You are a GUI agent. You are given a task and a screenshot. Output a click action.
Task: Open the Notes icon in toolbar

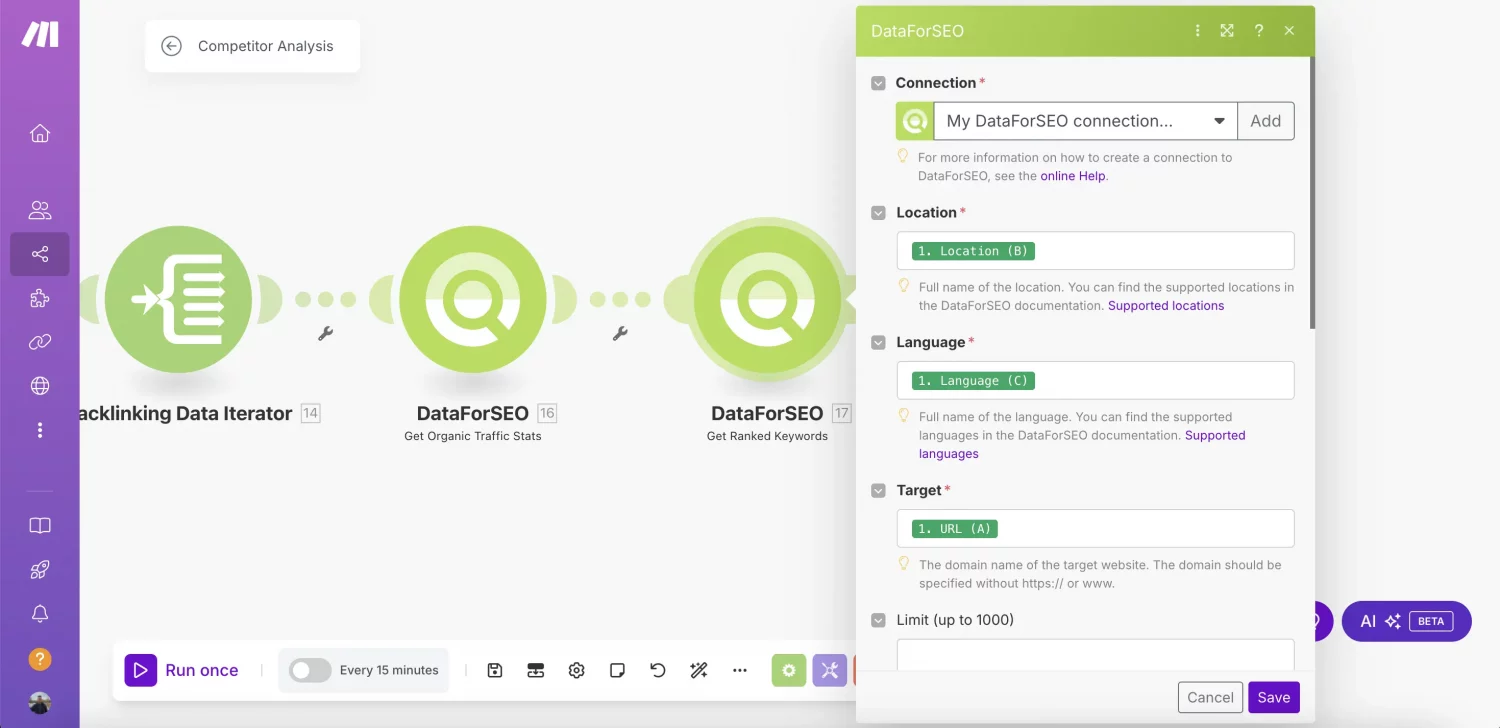point(617,670)
